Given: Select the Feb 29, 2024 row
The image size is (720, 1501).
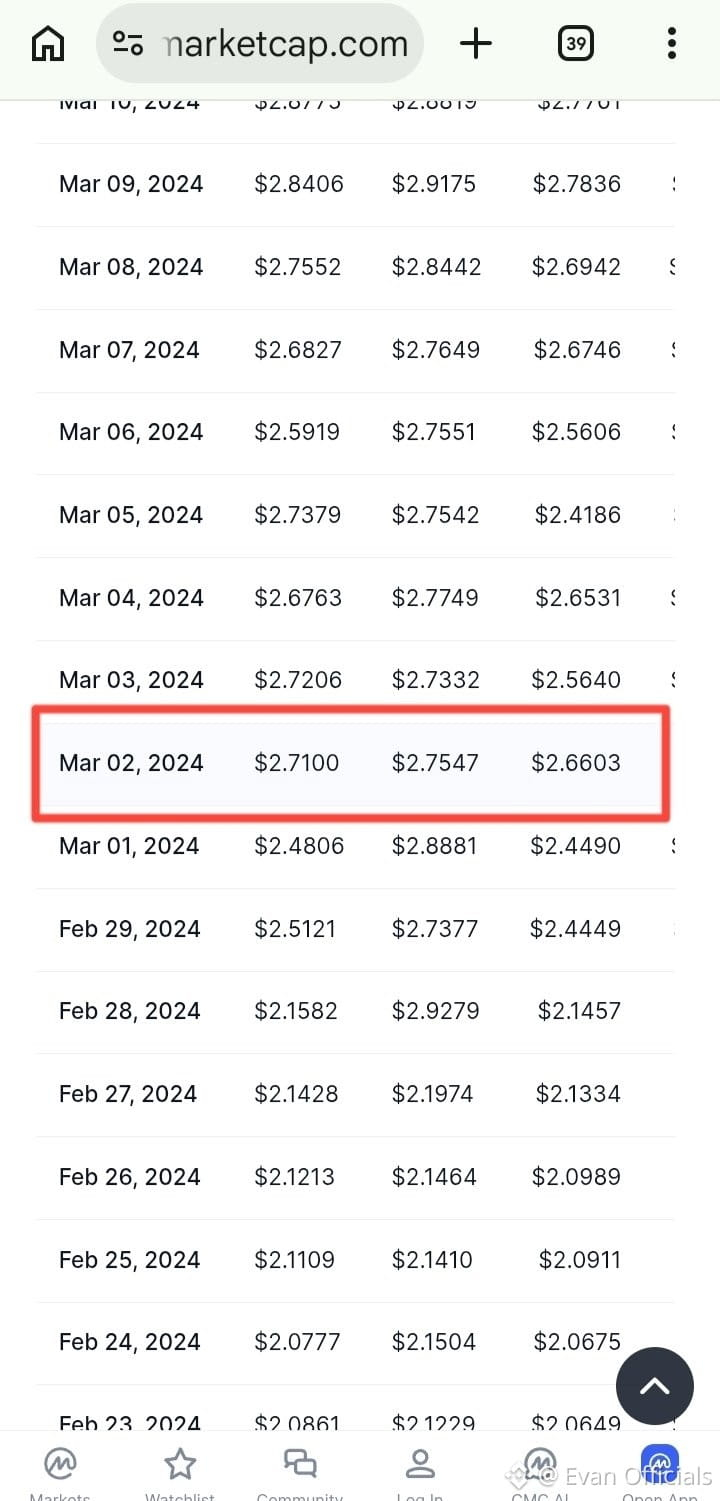Looking at the screenshot, I should click(355, 929).
